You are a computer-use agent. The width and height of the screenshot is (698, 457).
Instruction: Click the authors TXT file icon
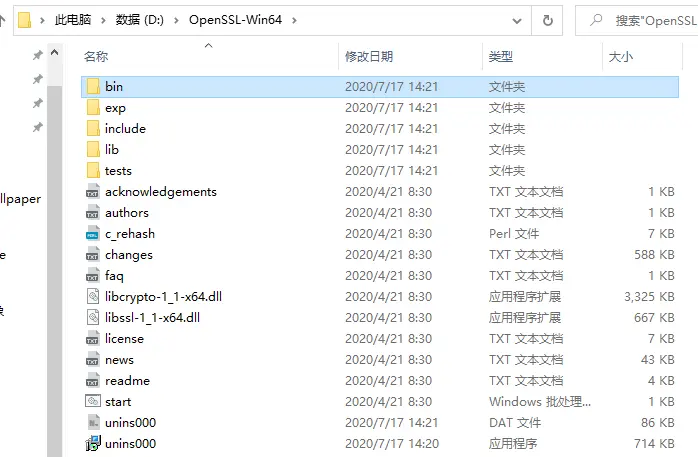point(93,212)
